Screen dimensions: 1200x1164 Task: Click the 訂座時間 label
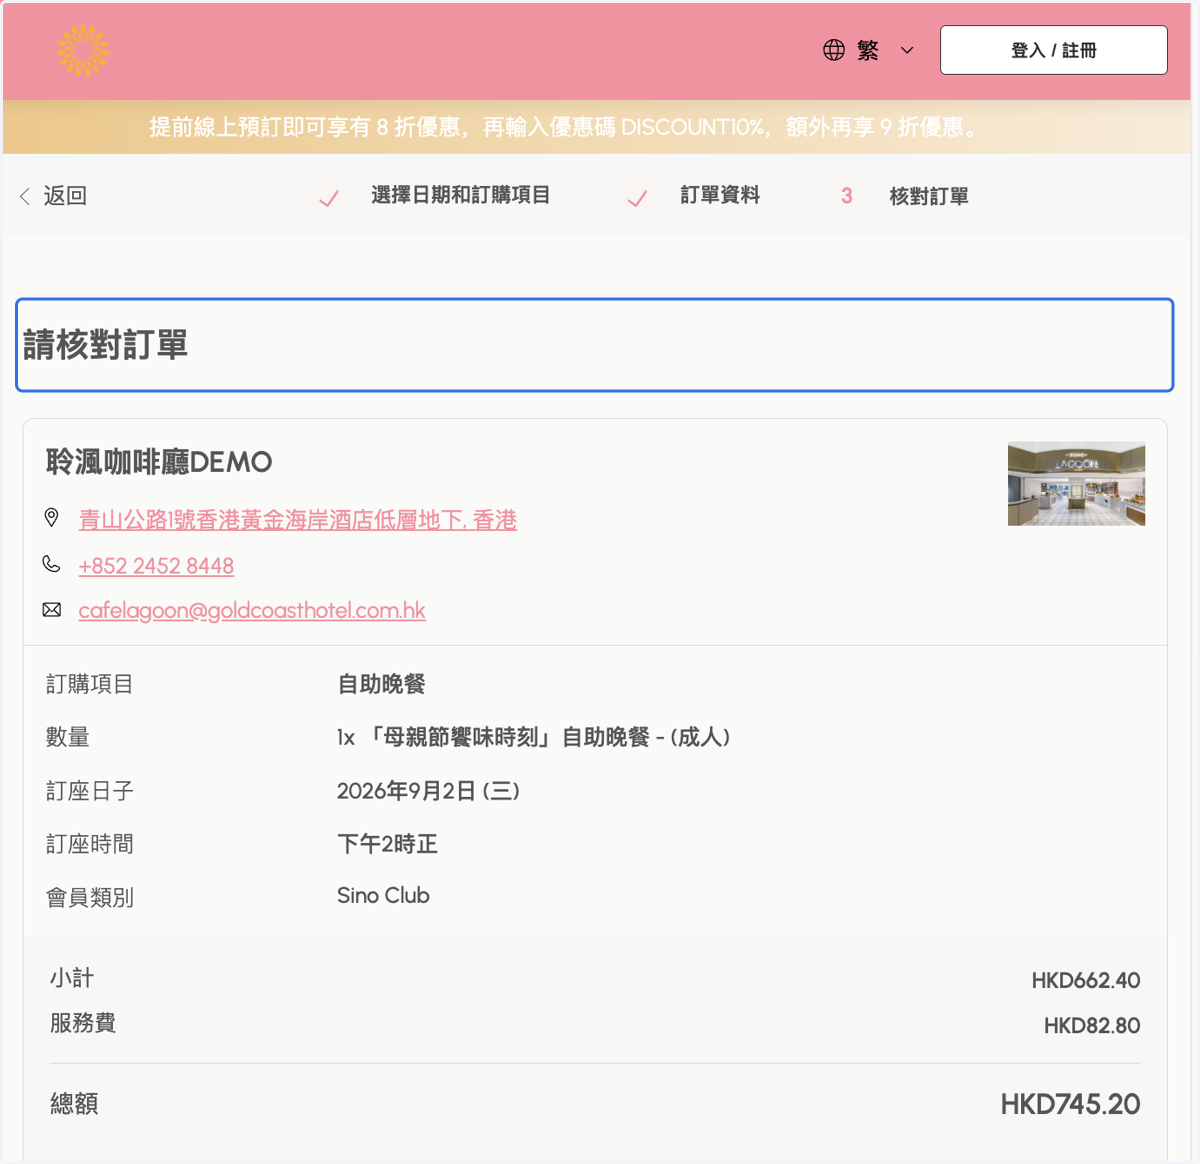[x=90, y=844]
